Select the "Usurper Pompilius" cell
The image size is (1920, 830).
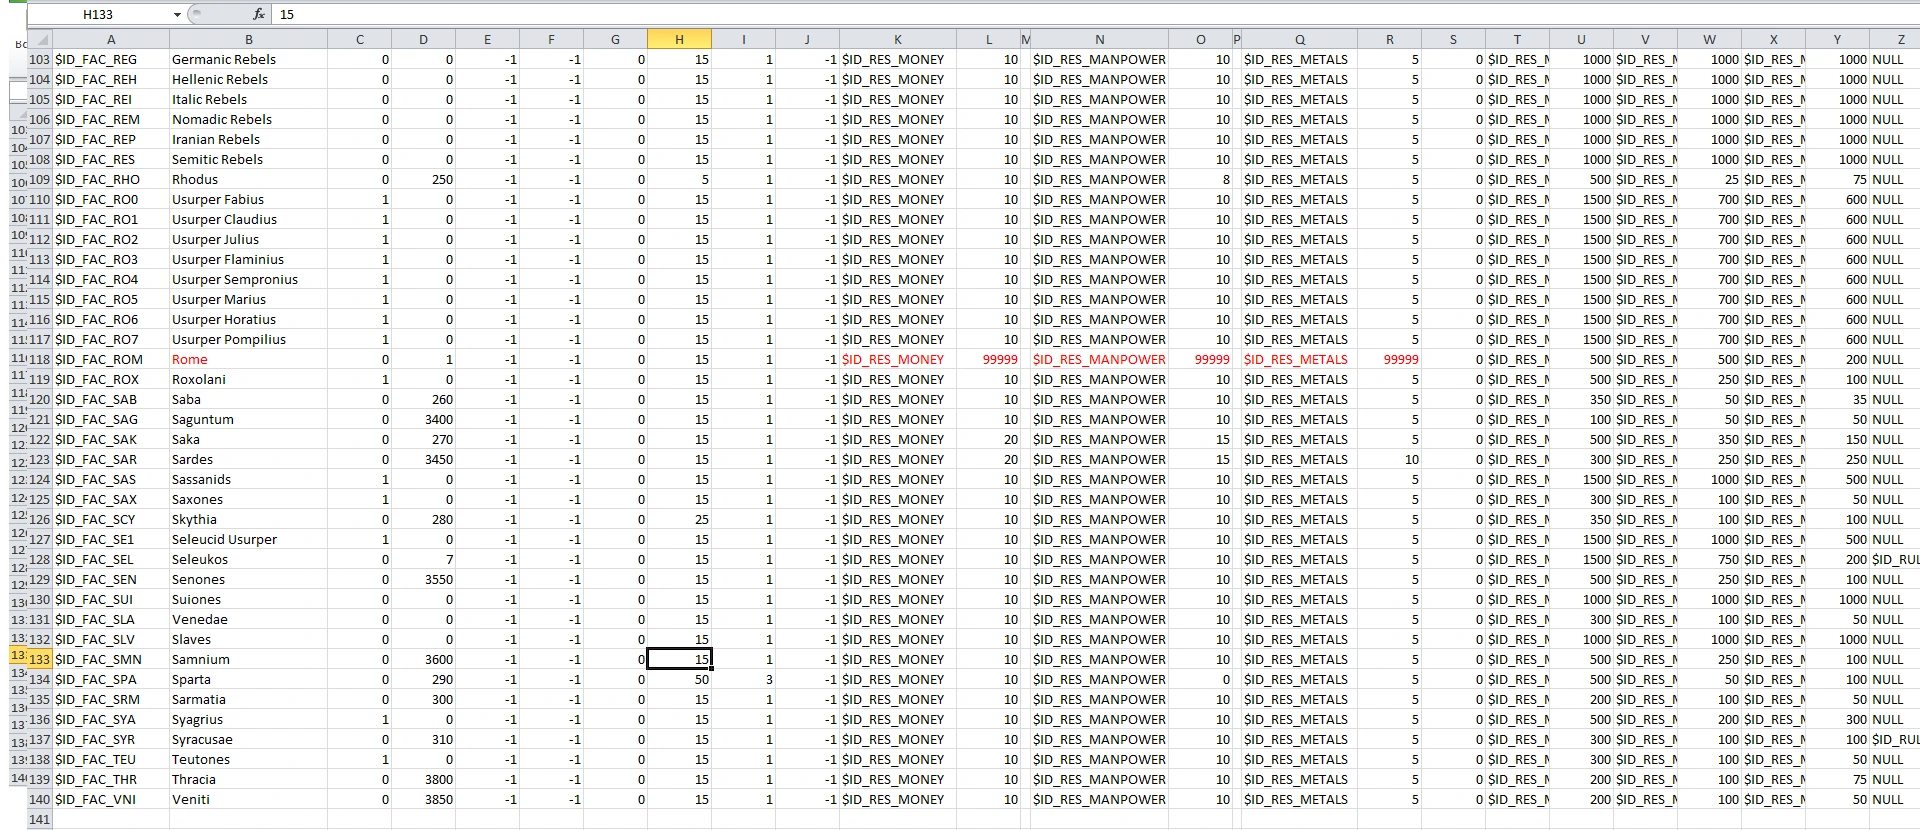pyautogui.click(x=249, y=339)
